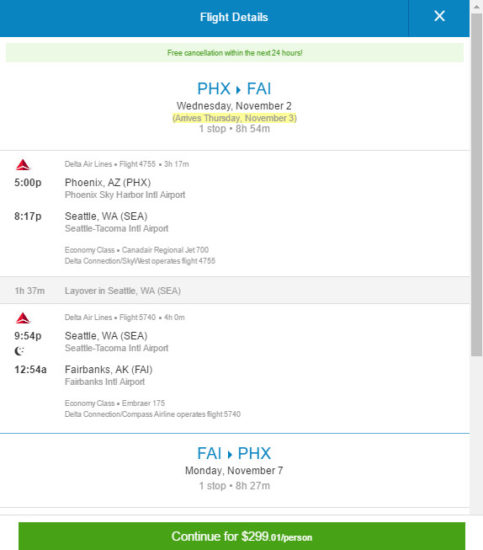Click Delta Air Lines Flight 4755 label
The width and height of the screenshot is (483, 550).
pyautogui.click(x=110, y=164)
